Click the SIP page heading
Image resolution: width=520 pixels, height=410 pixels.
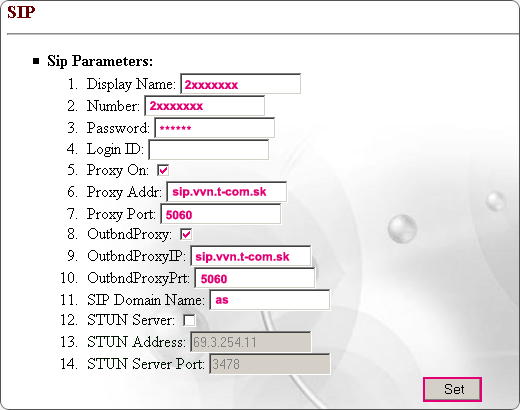click(21, 12)
